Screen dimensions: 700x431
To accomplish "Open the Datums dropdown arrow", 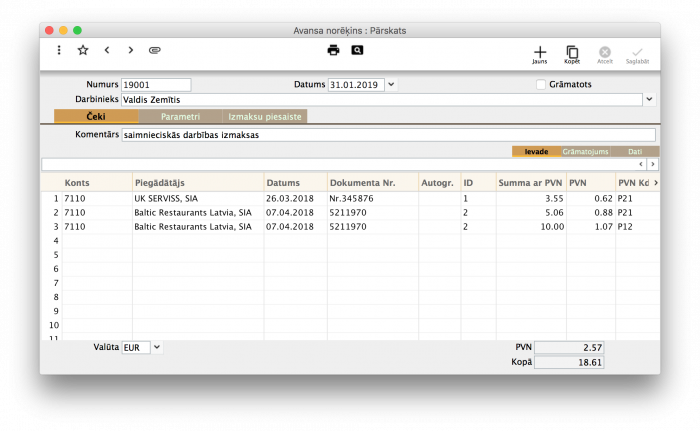I will click(x=391, y=85).
